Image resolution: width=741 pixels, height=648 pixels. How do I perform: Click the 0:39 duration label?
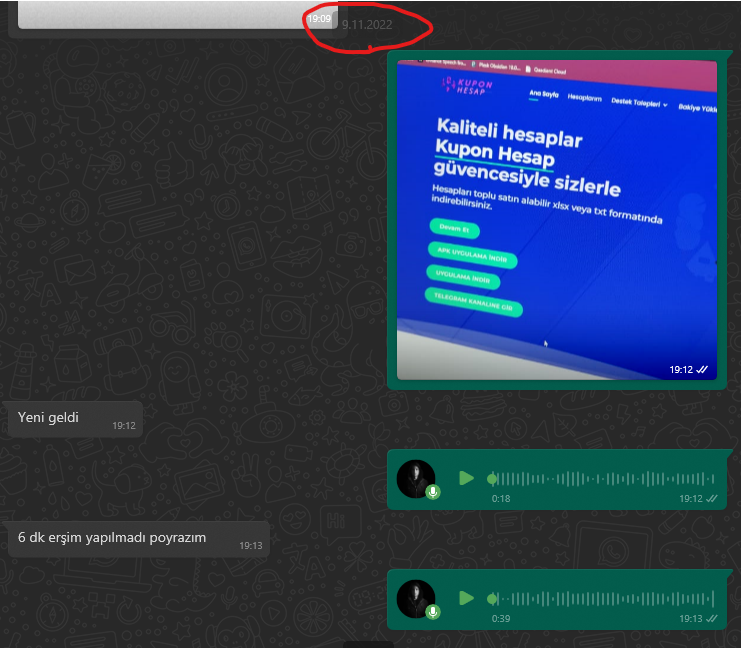pyautogui.click(x=501, y=619)
